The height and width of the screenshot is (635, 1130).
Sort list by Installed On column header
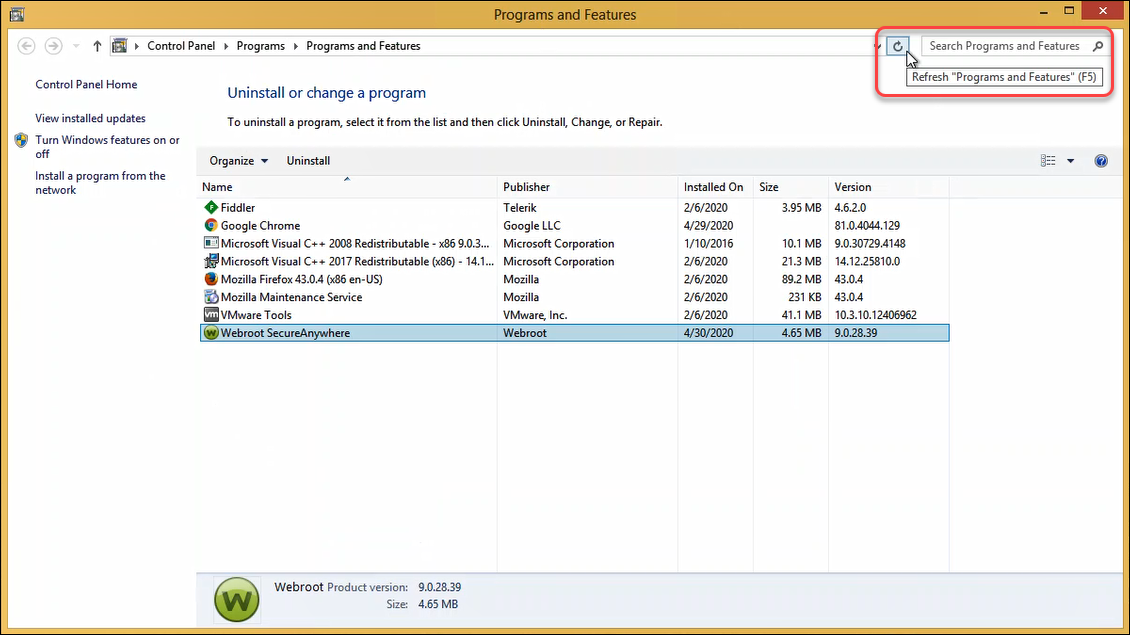(716, 187)
